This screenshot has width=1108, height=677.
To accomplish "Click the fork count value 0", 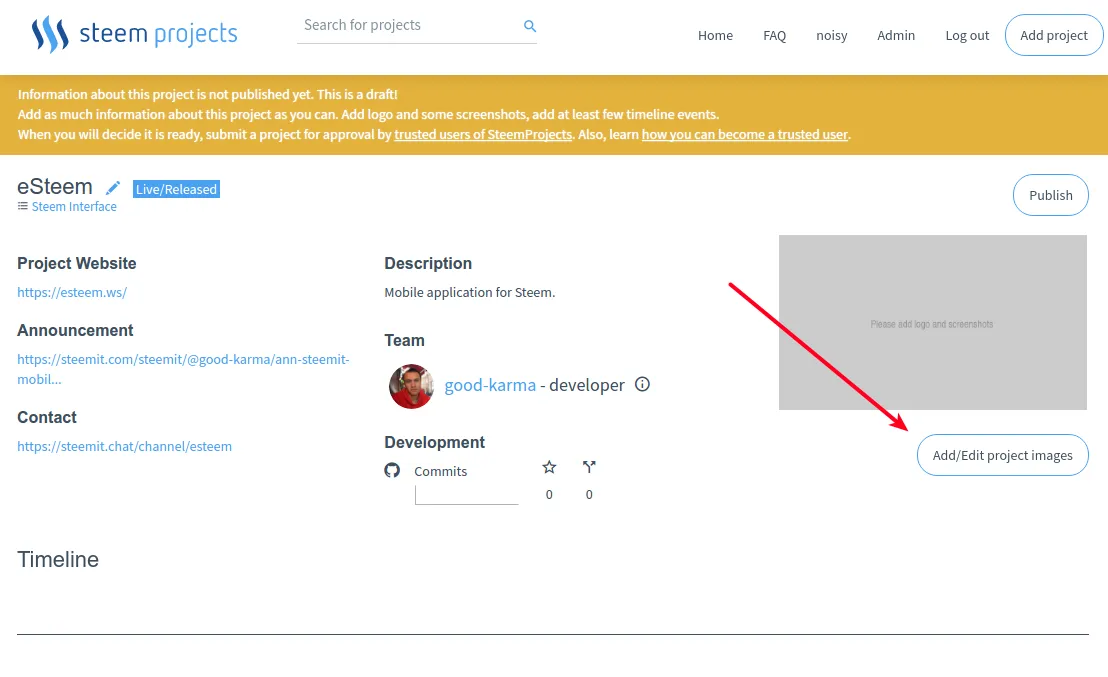I will (589, 495).
